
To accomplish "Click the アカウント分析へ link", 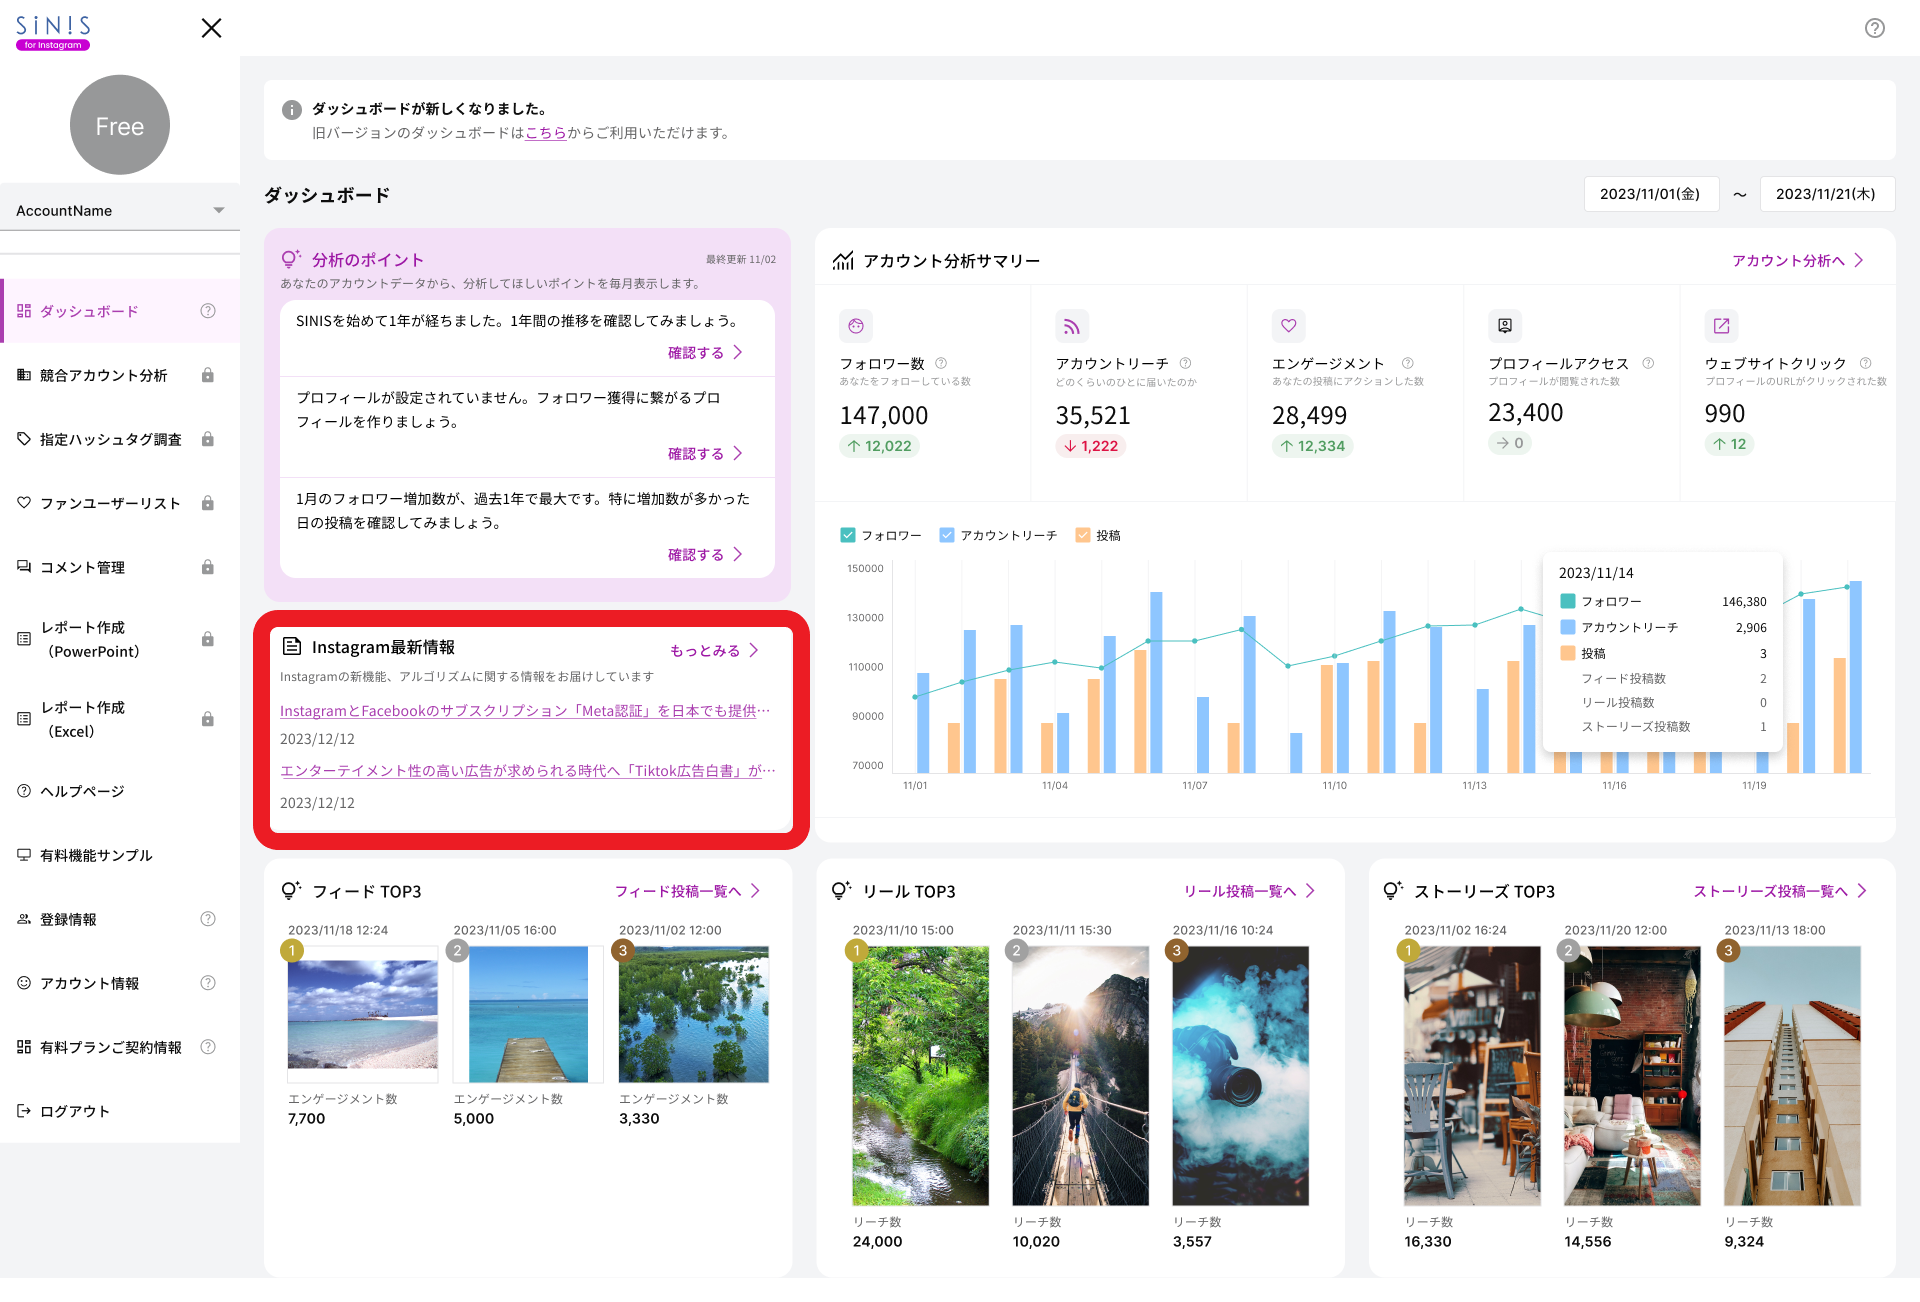I will (1797, 260).
